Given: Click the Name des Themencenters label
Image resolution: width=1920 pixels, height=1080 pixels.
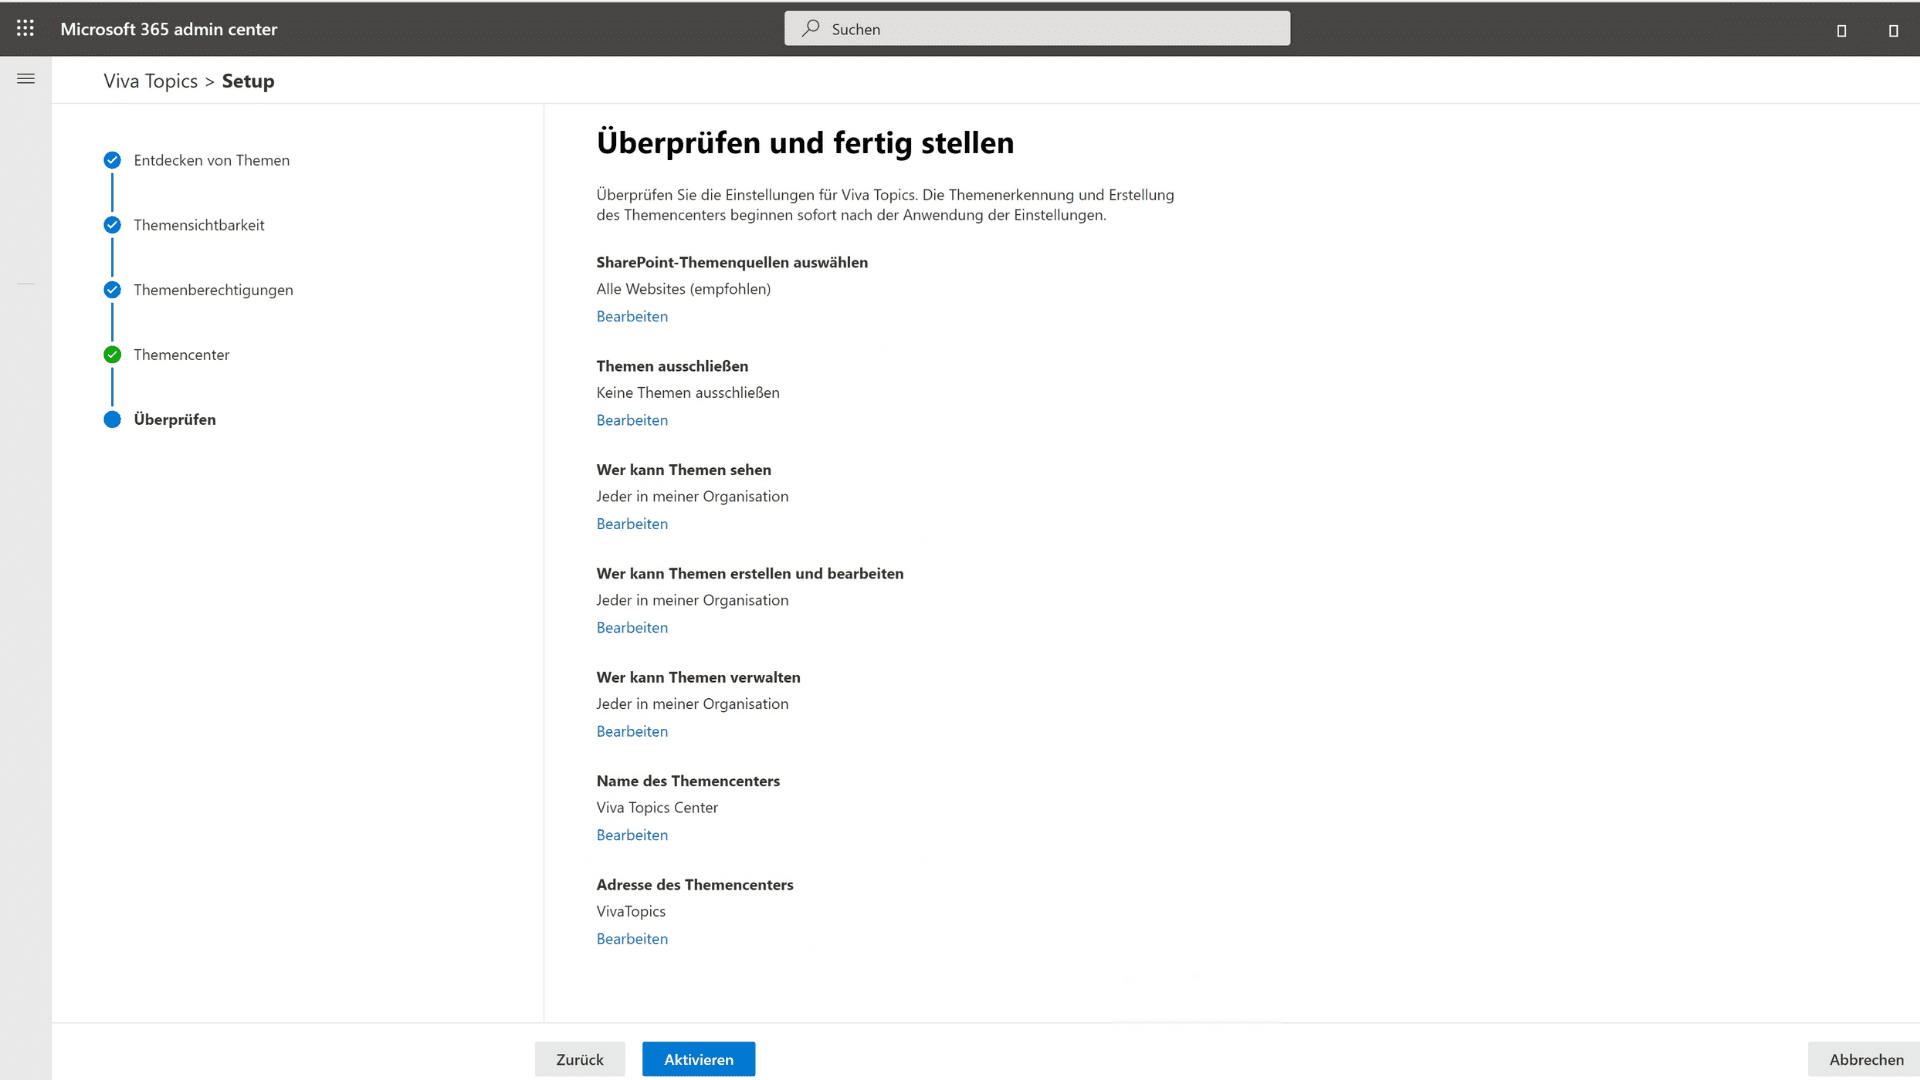Looking at the screenshot, I should (x=688, y=781).
